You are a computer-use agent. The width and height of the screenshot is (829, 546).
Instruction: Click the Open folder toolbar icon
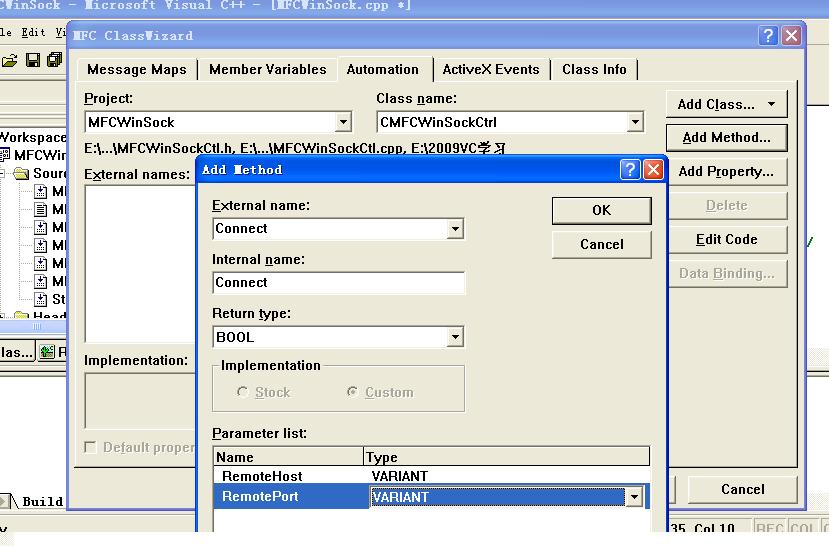[10, 60]
